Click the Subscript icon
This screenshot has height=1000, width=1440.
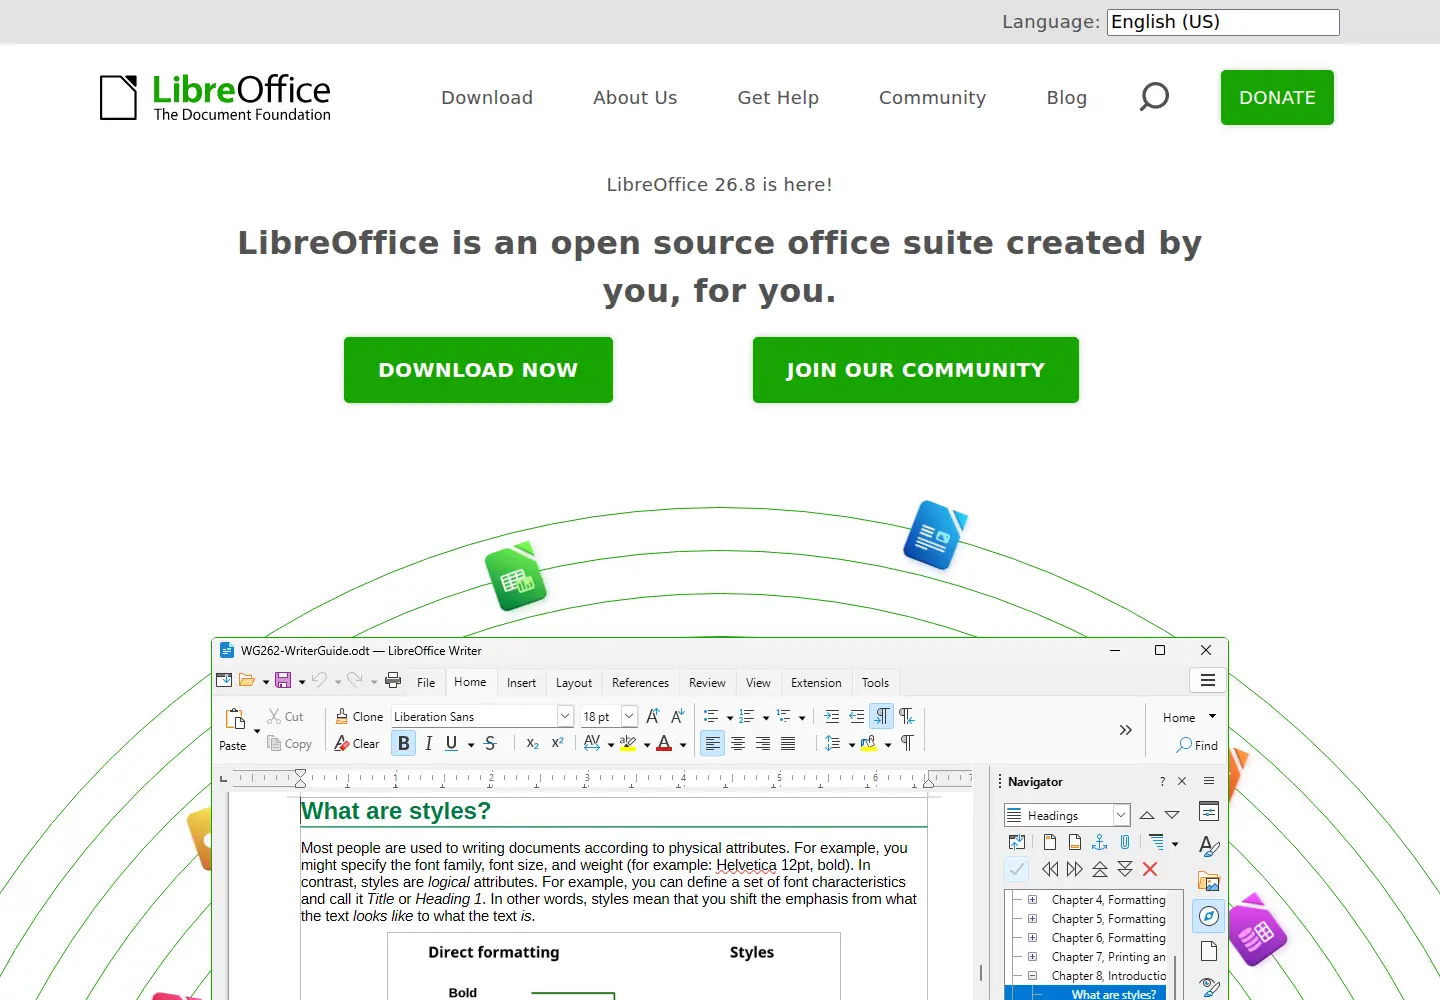(x=533, y=743)
